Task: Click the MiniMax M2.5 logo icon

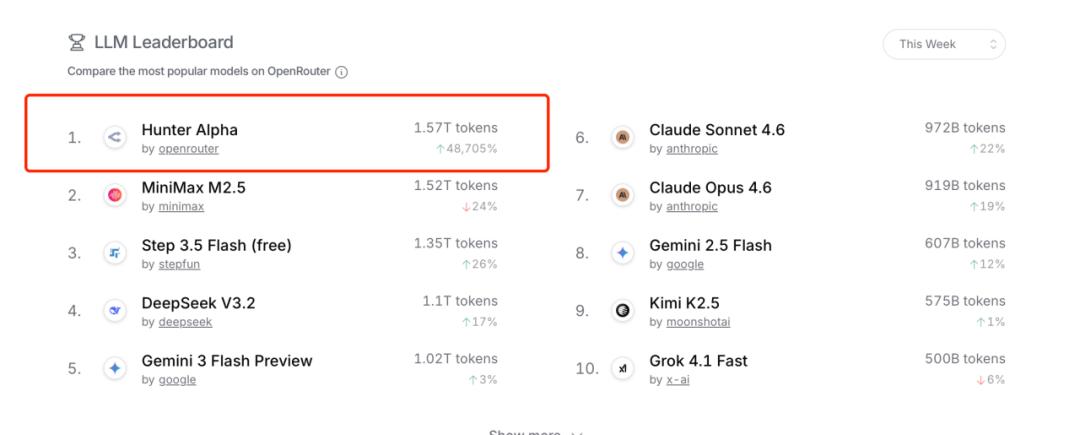Action: 114,196
